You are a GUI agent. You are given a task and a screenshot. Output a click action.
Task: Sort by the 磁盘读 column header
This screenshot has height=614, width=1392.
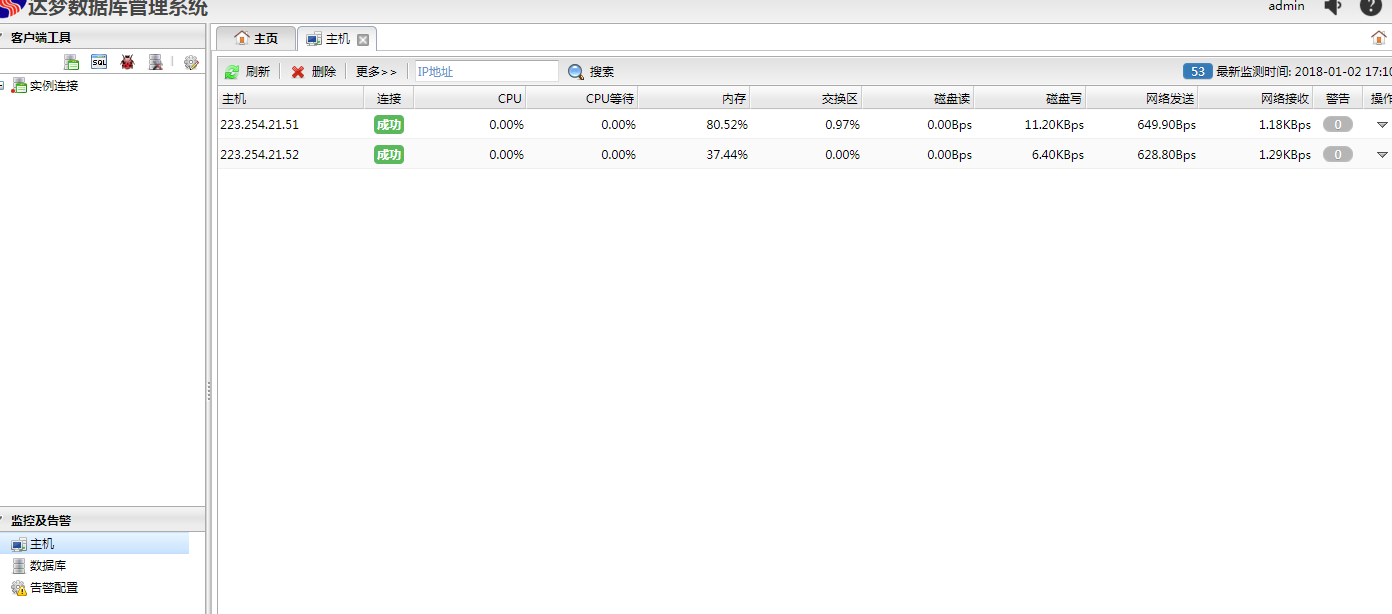(918, 98)
